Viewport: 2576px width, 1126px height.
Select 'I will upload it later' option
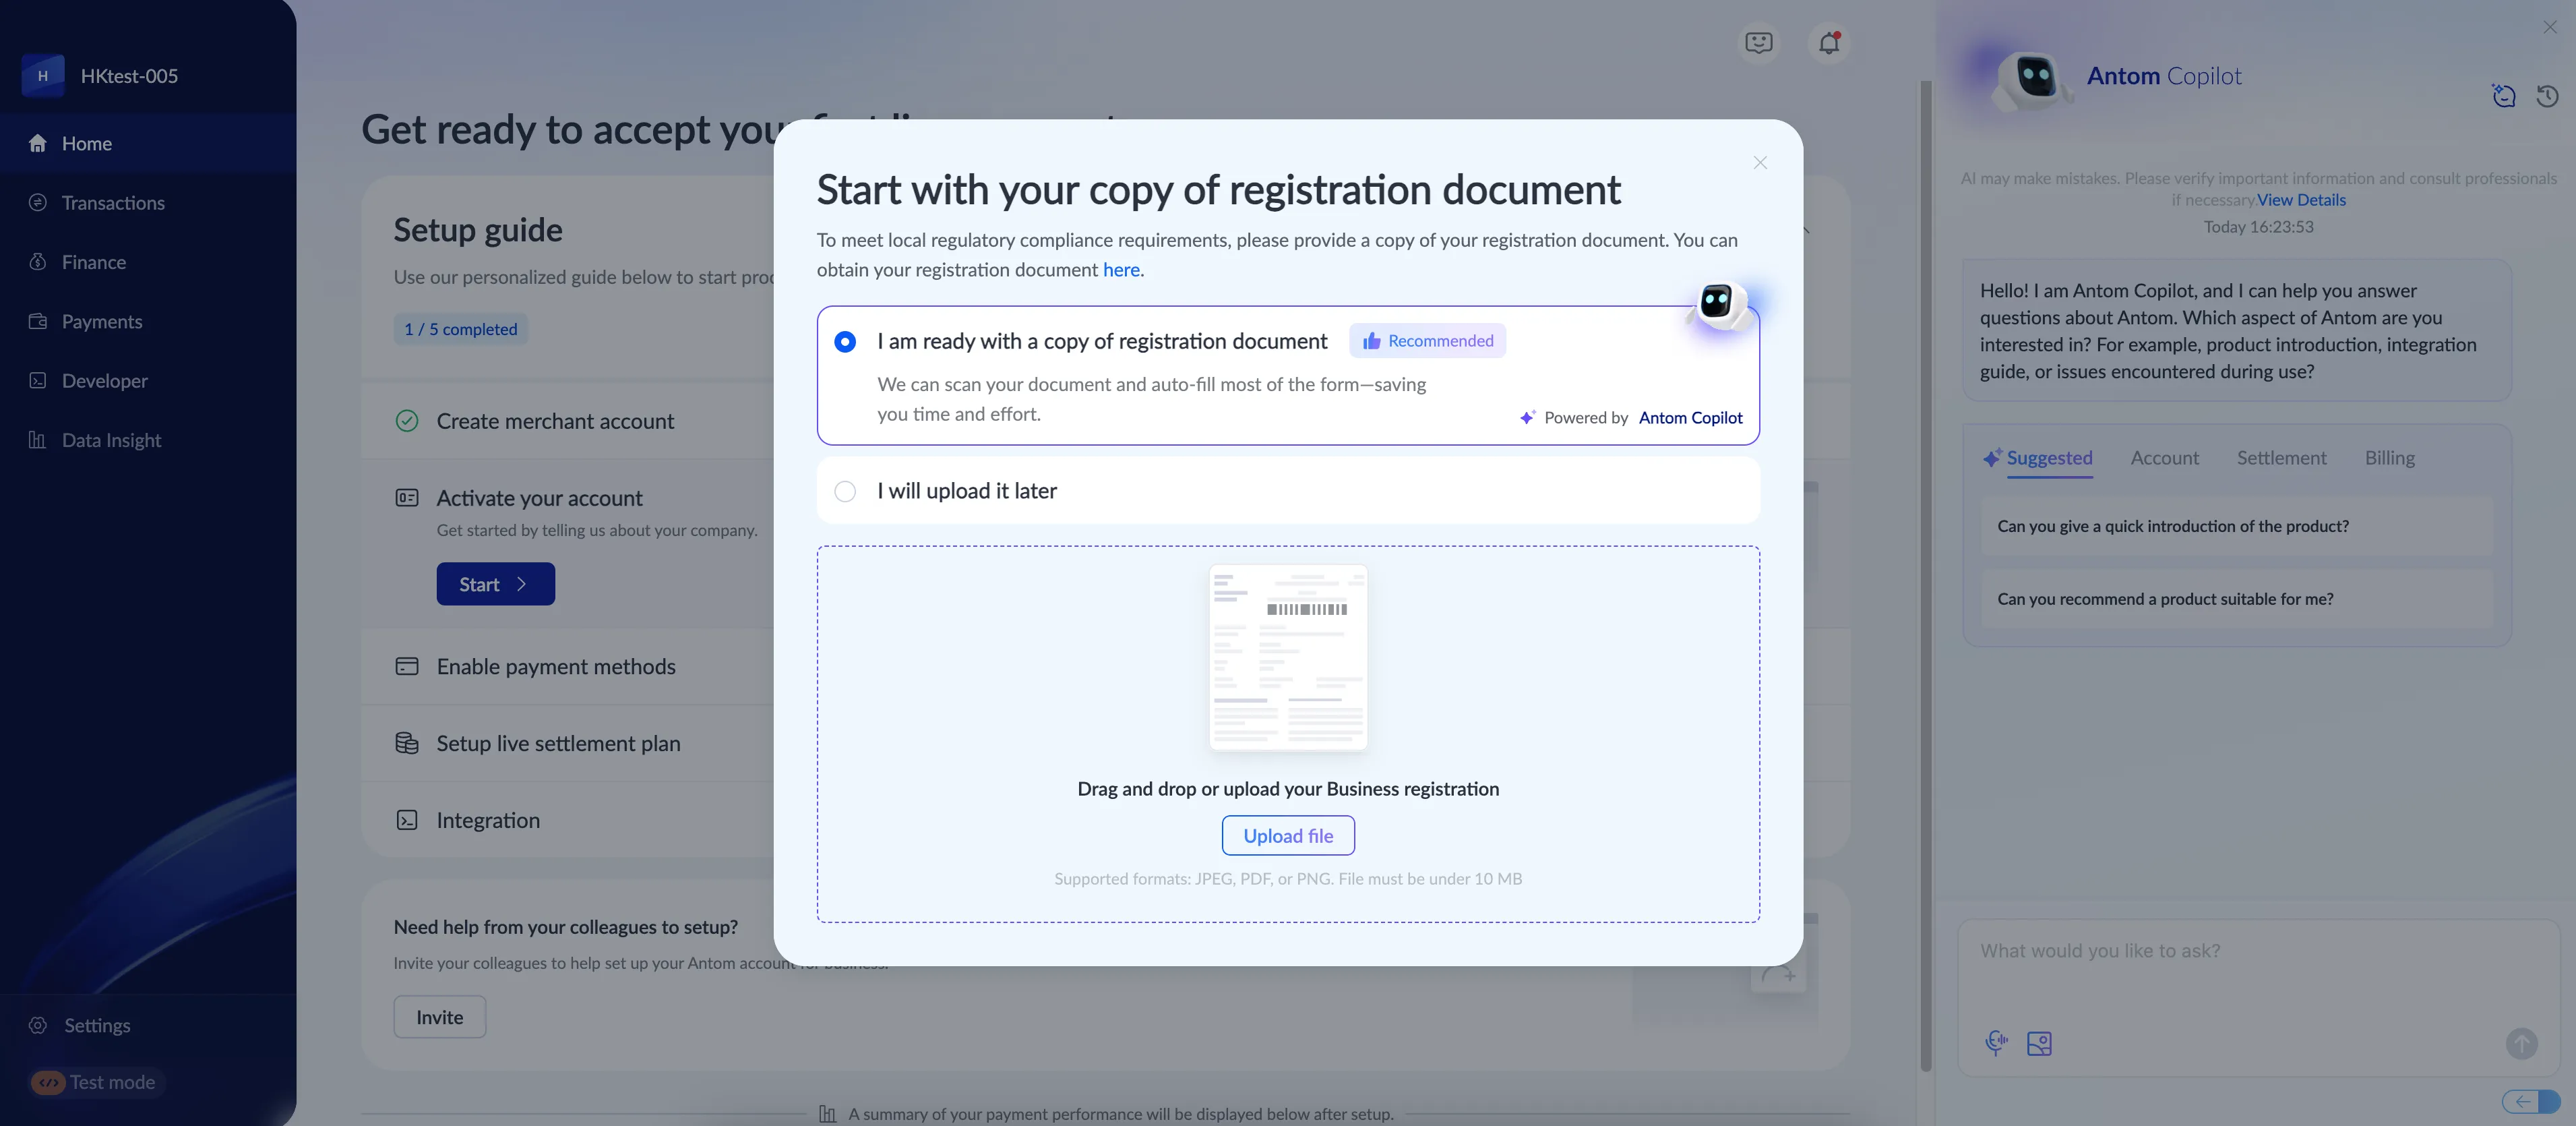[845, 491]
